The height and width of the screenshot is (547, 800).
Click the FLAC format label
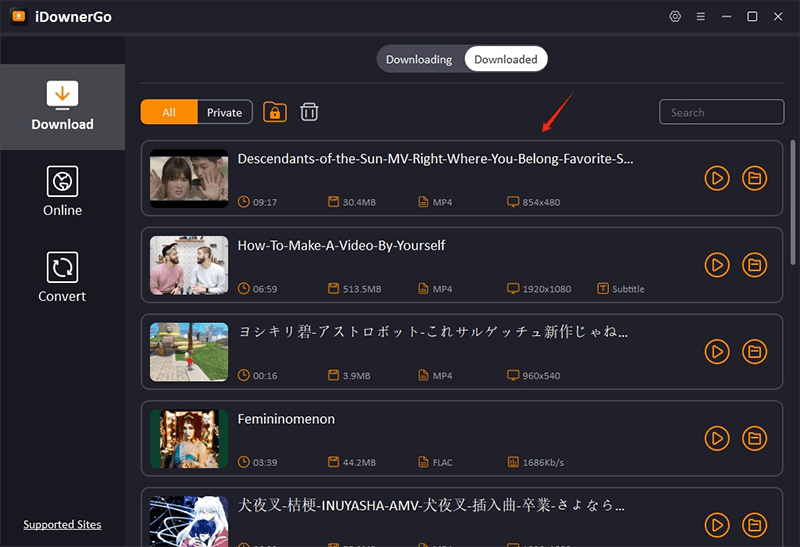pos(442,462)
